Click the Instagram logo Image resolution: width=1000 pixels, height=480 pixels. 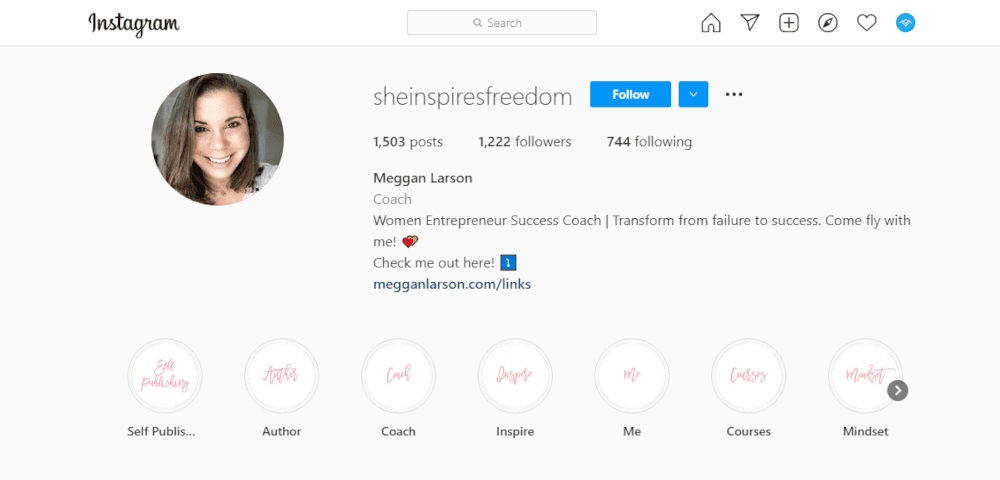point(134,24)
